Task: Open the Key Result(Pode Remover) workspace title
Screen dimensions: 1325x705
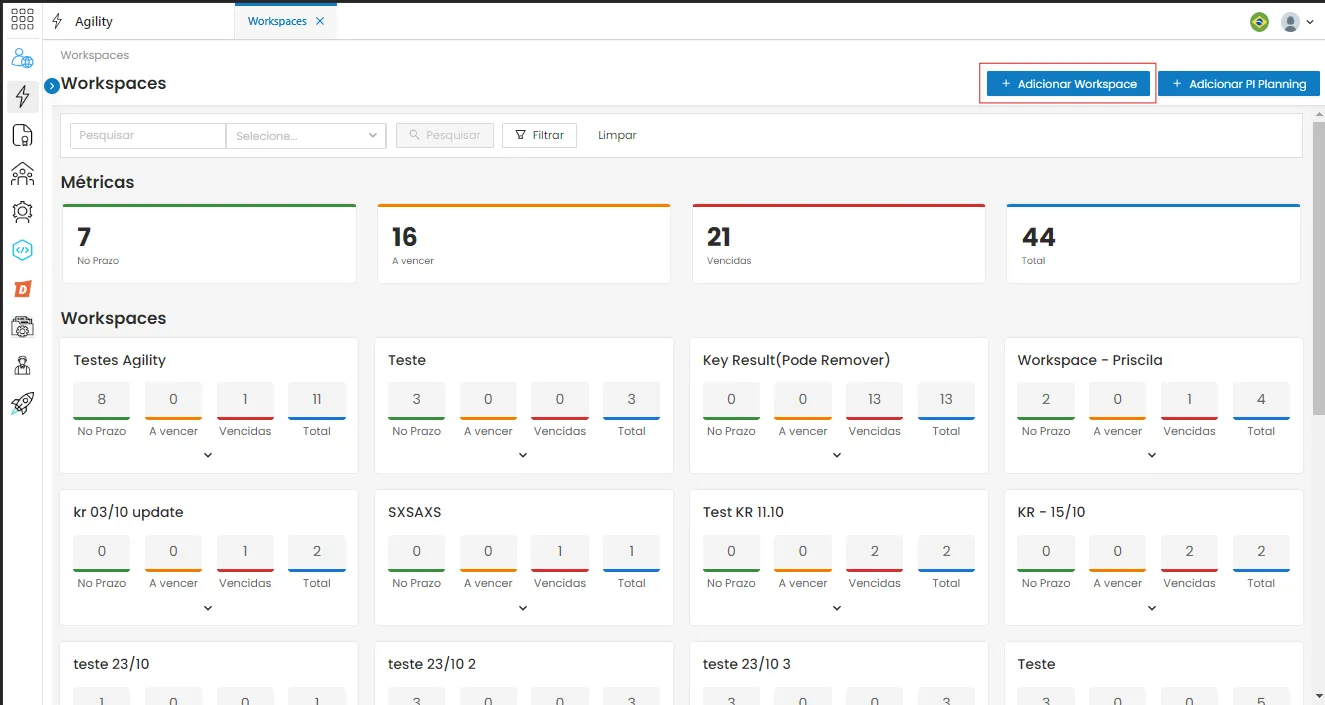Action: click(x=796, y=360)
